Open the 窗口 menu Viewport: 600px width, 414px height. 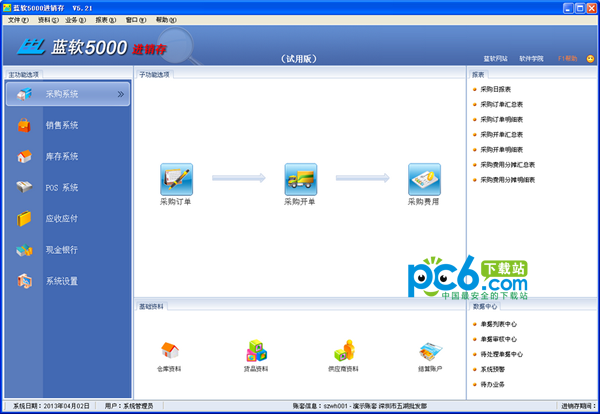point(136,20)
